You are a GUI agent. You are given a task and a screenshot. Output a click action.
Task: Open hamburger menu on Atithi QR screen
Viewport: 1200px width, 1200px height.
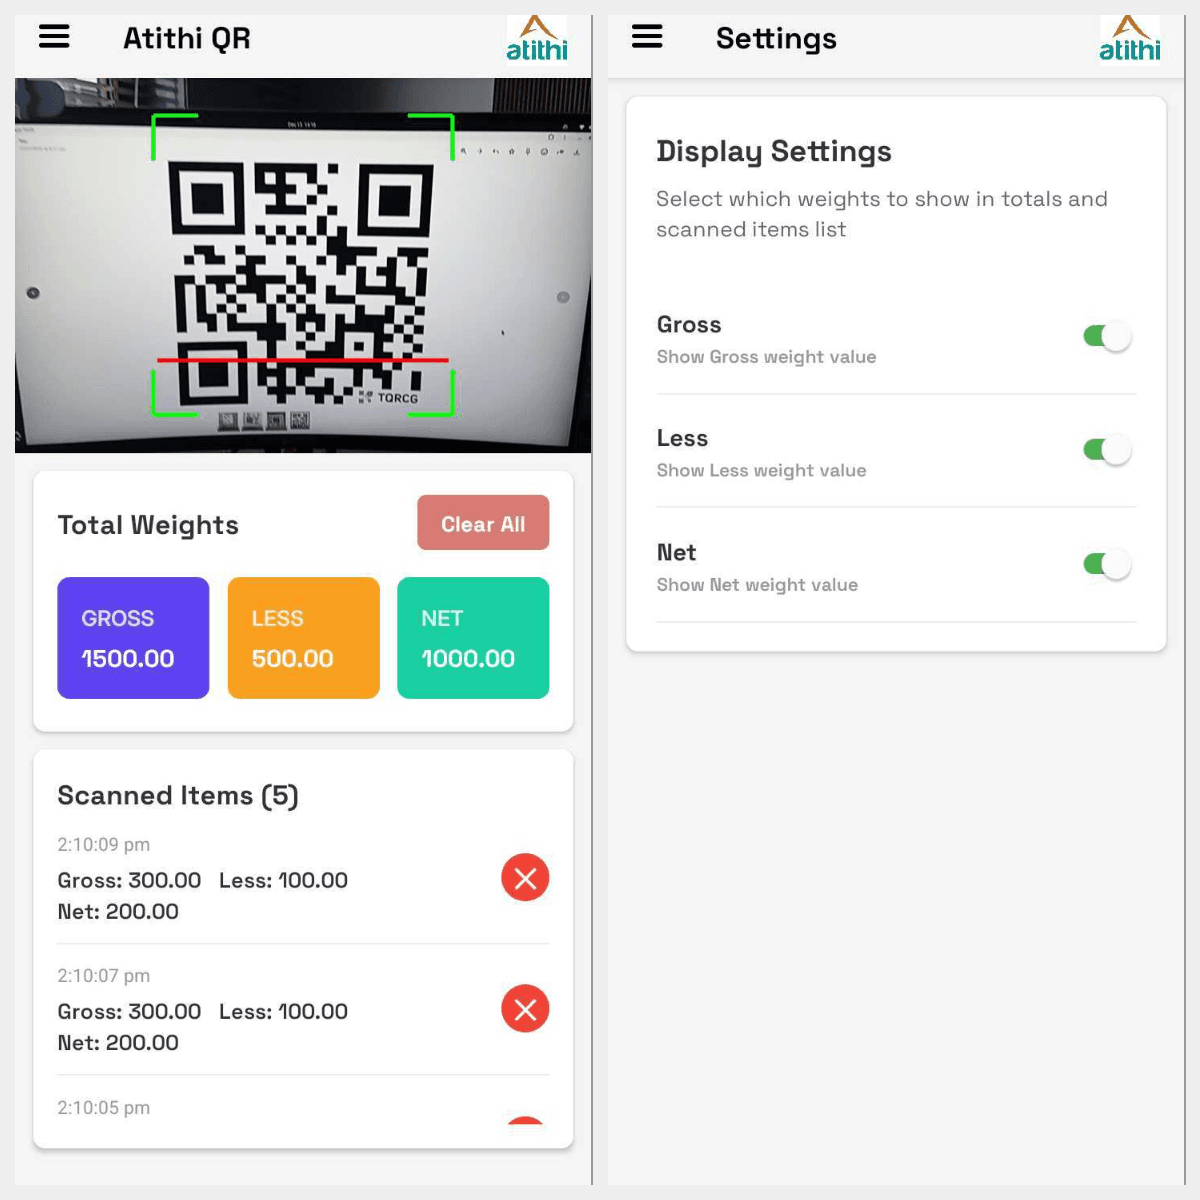click(54, 37)
